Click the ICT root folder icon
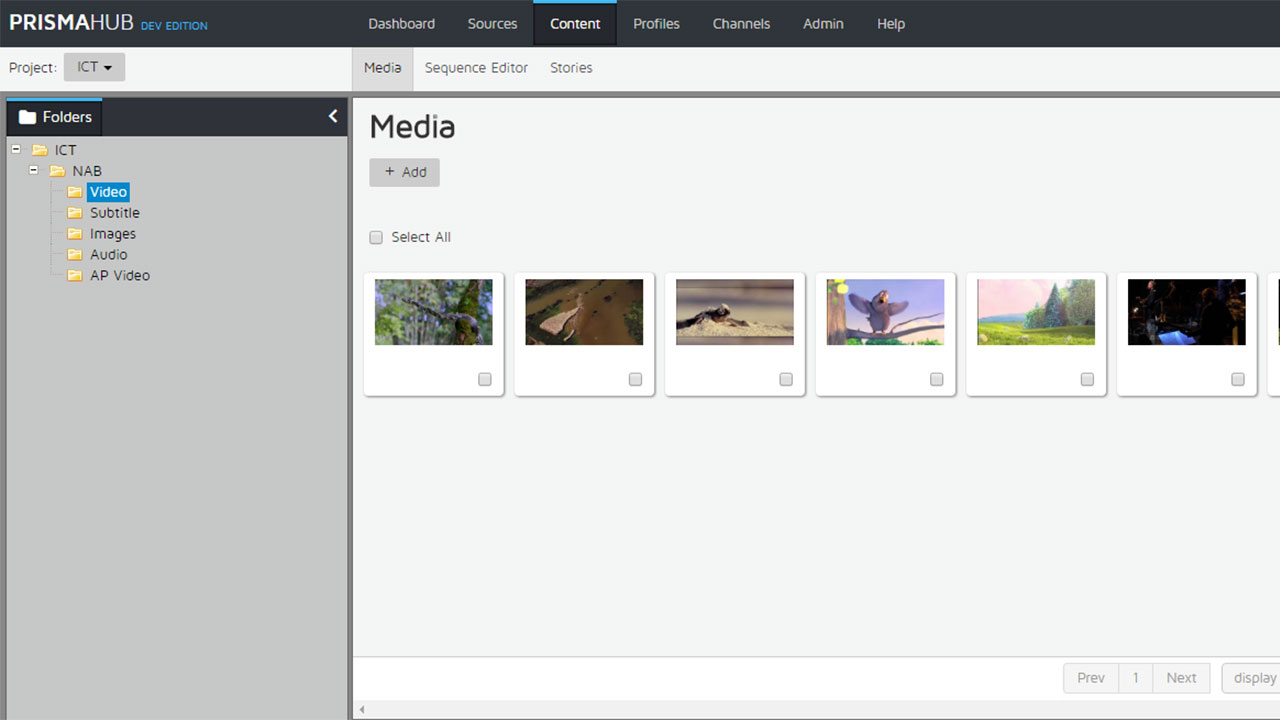Image resolution: width=1280 pixels, height=720 pixels. 39,150
